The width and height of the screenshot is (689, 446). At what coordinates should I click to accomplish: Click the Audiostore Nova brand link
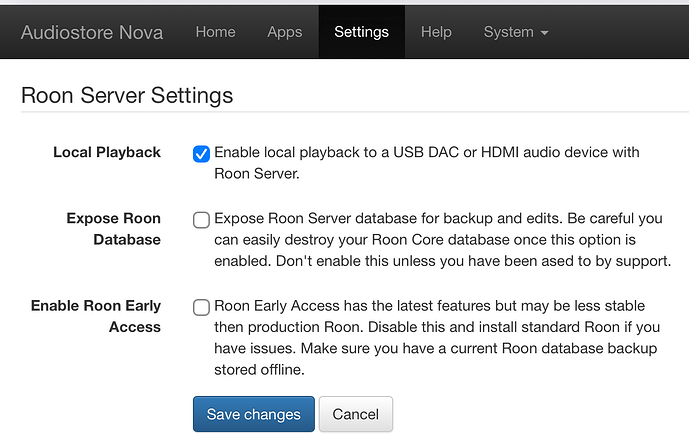[91, 32]
